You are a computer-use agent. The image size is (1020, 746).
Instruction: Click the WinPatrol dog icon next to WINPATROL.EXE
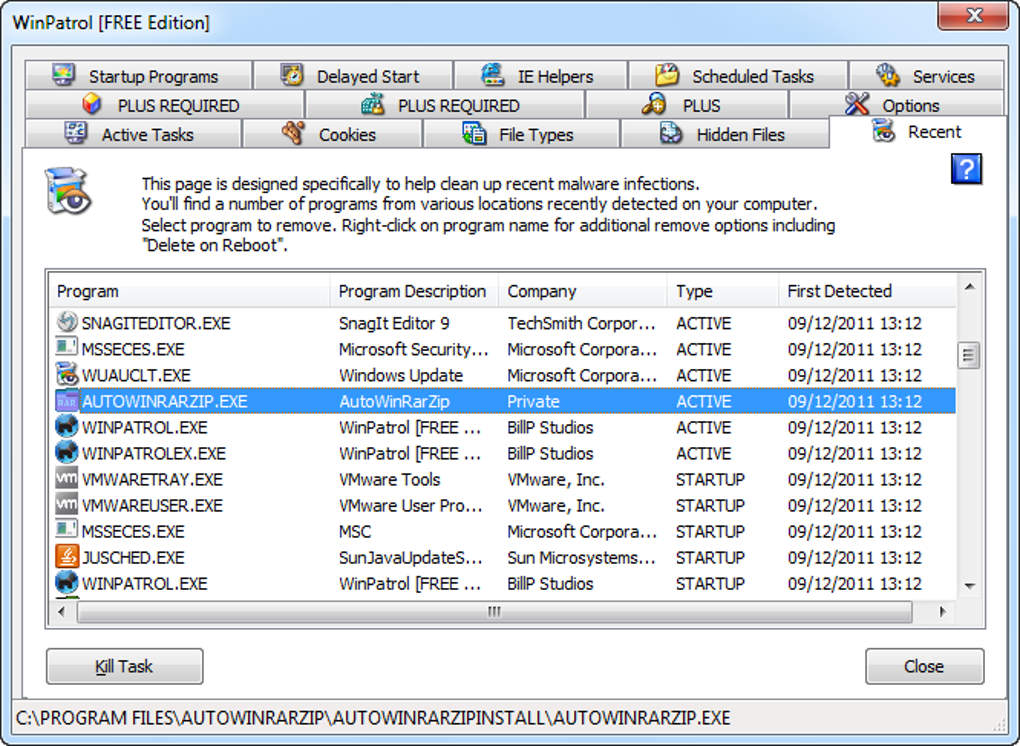[x=62, y=427]
